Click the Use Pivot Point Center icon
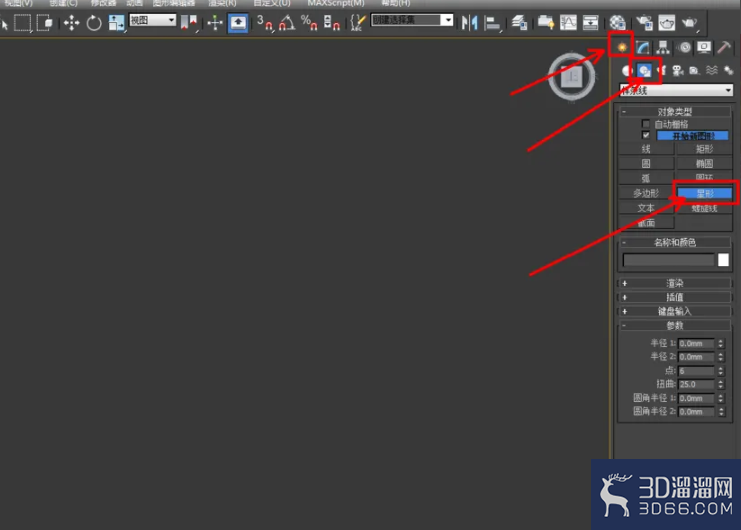 coord(189,22)
